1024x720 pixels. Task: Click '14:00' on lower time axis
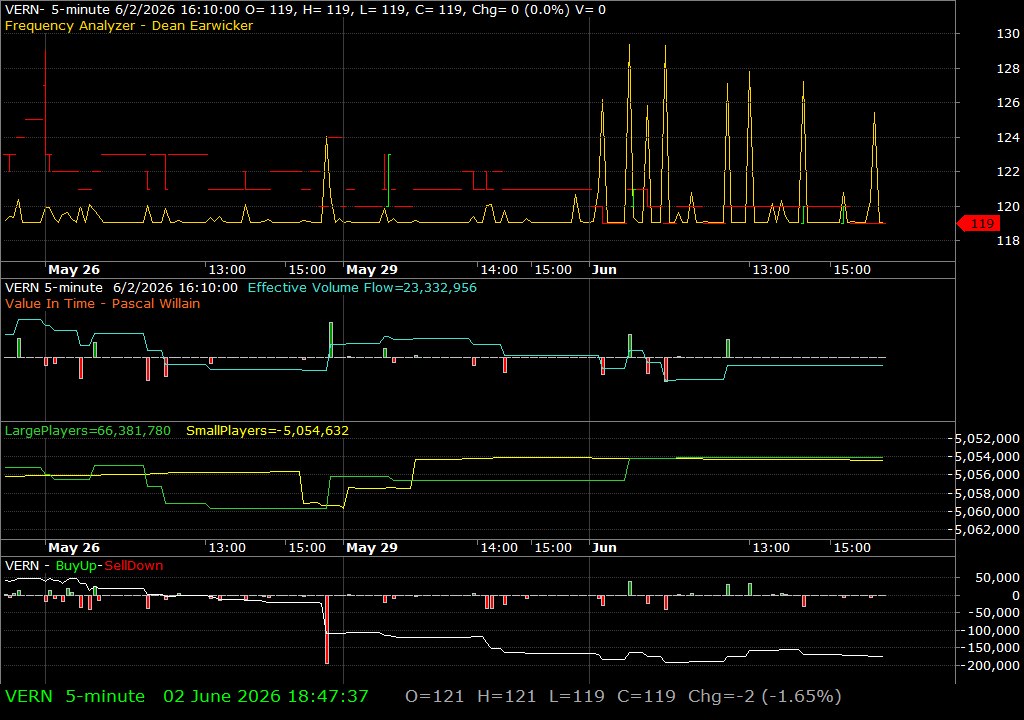click(499, 548)
